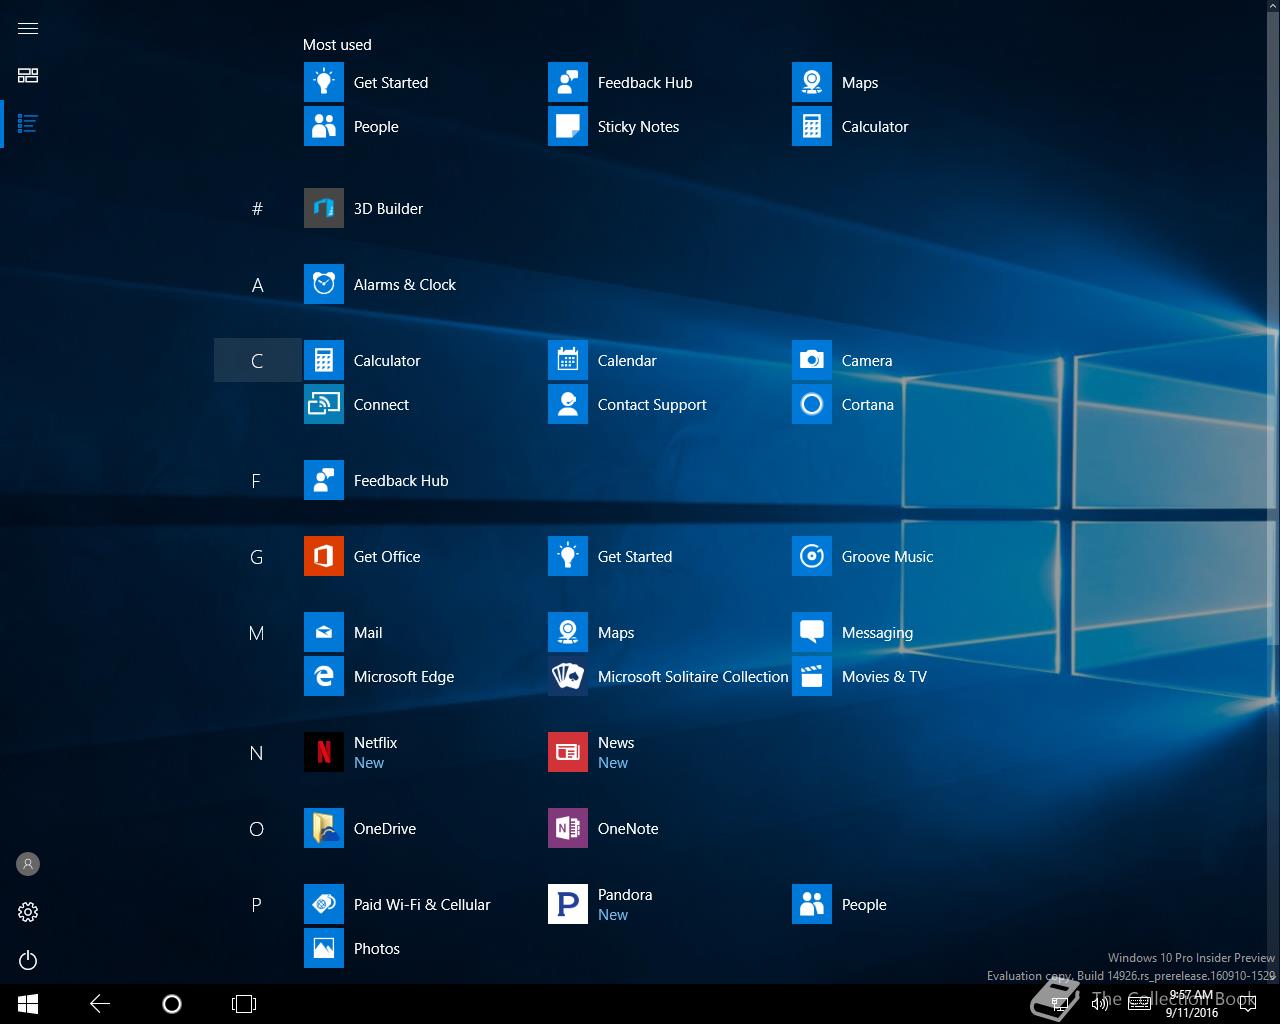Click the Windows Start button
Viewport: 1280px width, 1024px height.
(28, 1004)
